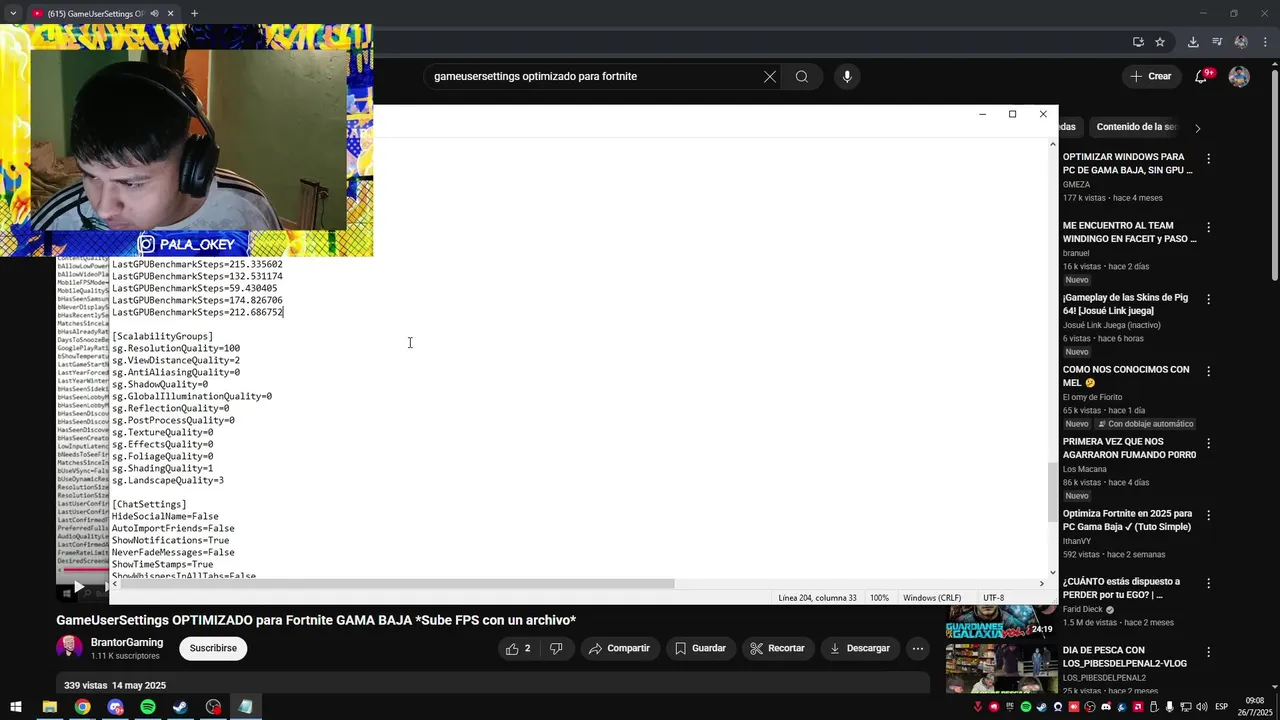Viewport: 1280px width, 720px height.
Task: Click Notepad vertical scrollbar thumb
Action: (x=1051, y=492)
